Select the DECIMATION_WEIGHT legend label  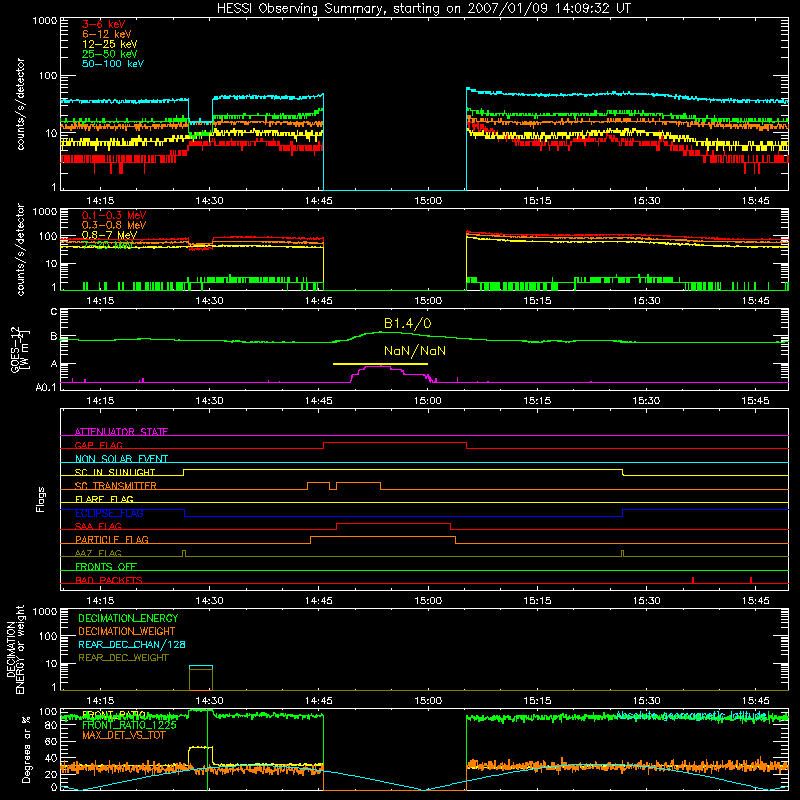click(x=127, y=632)
